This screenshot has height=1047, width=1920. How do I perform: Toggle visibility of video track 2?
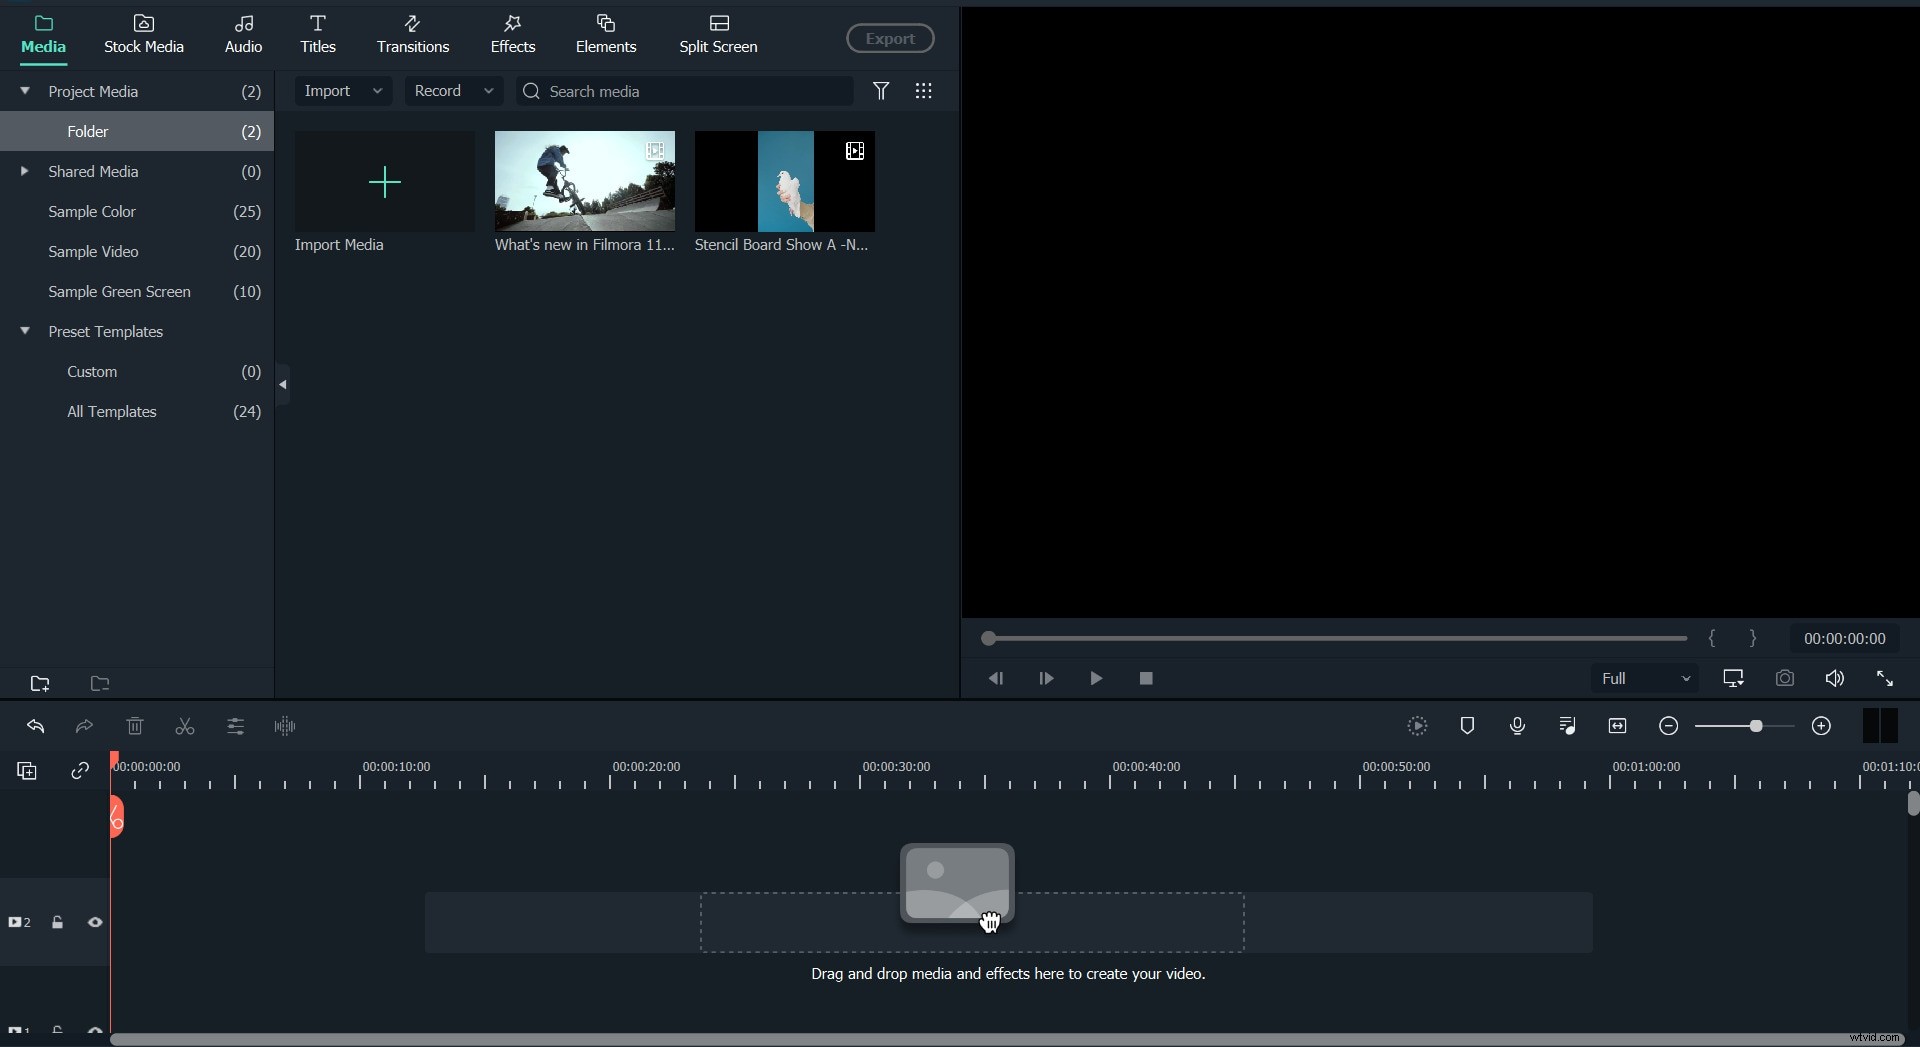(x=95, y=922)
